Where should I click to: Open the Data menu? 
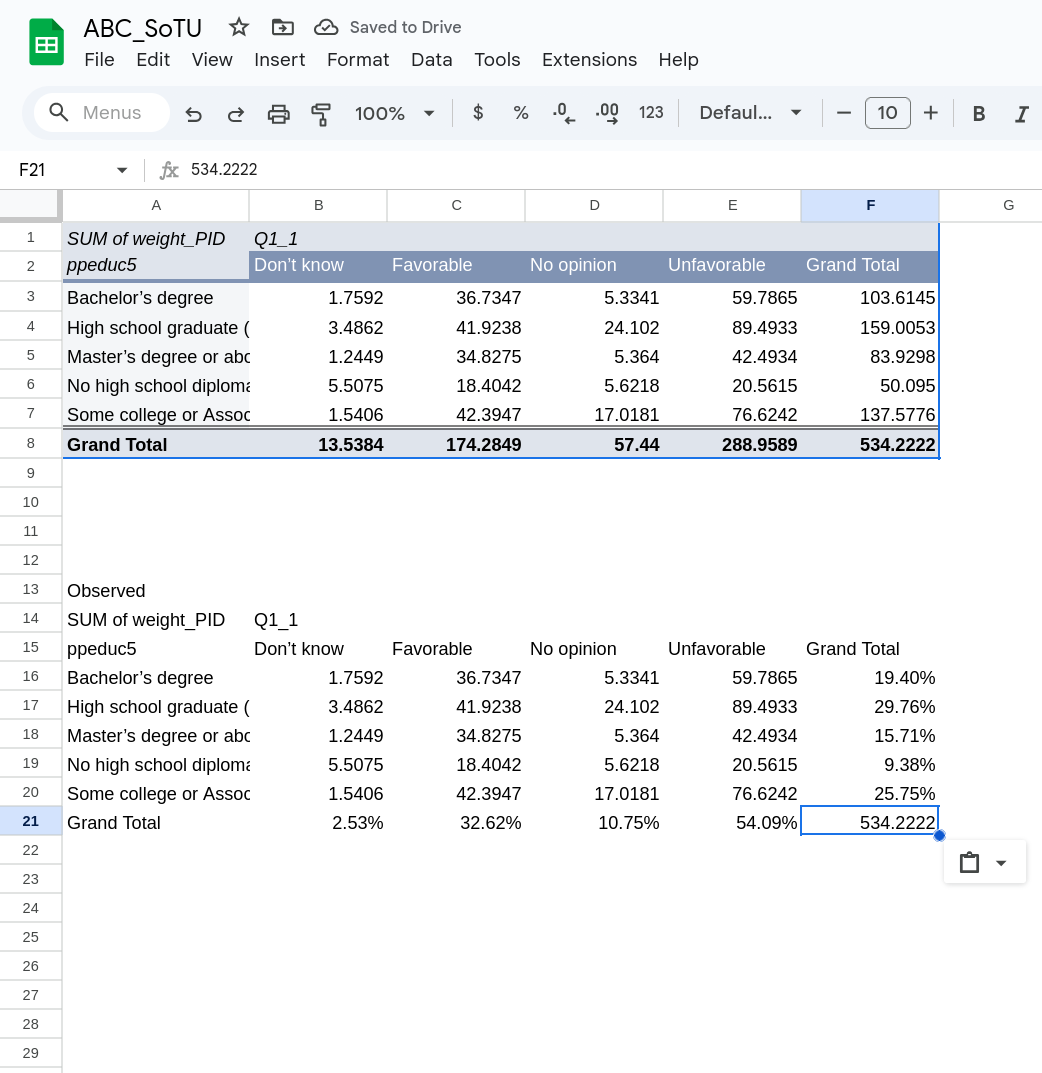point(431,60)
